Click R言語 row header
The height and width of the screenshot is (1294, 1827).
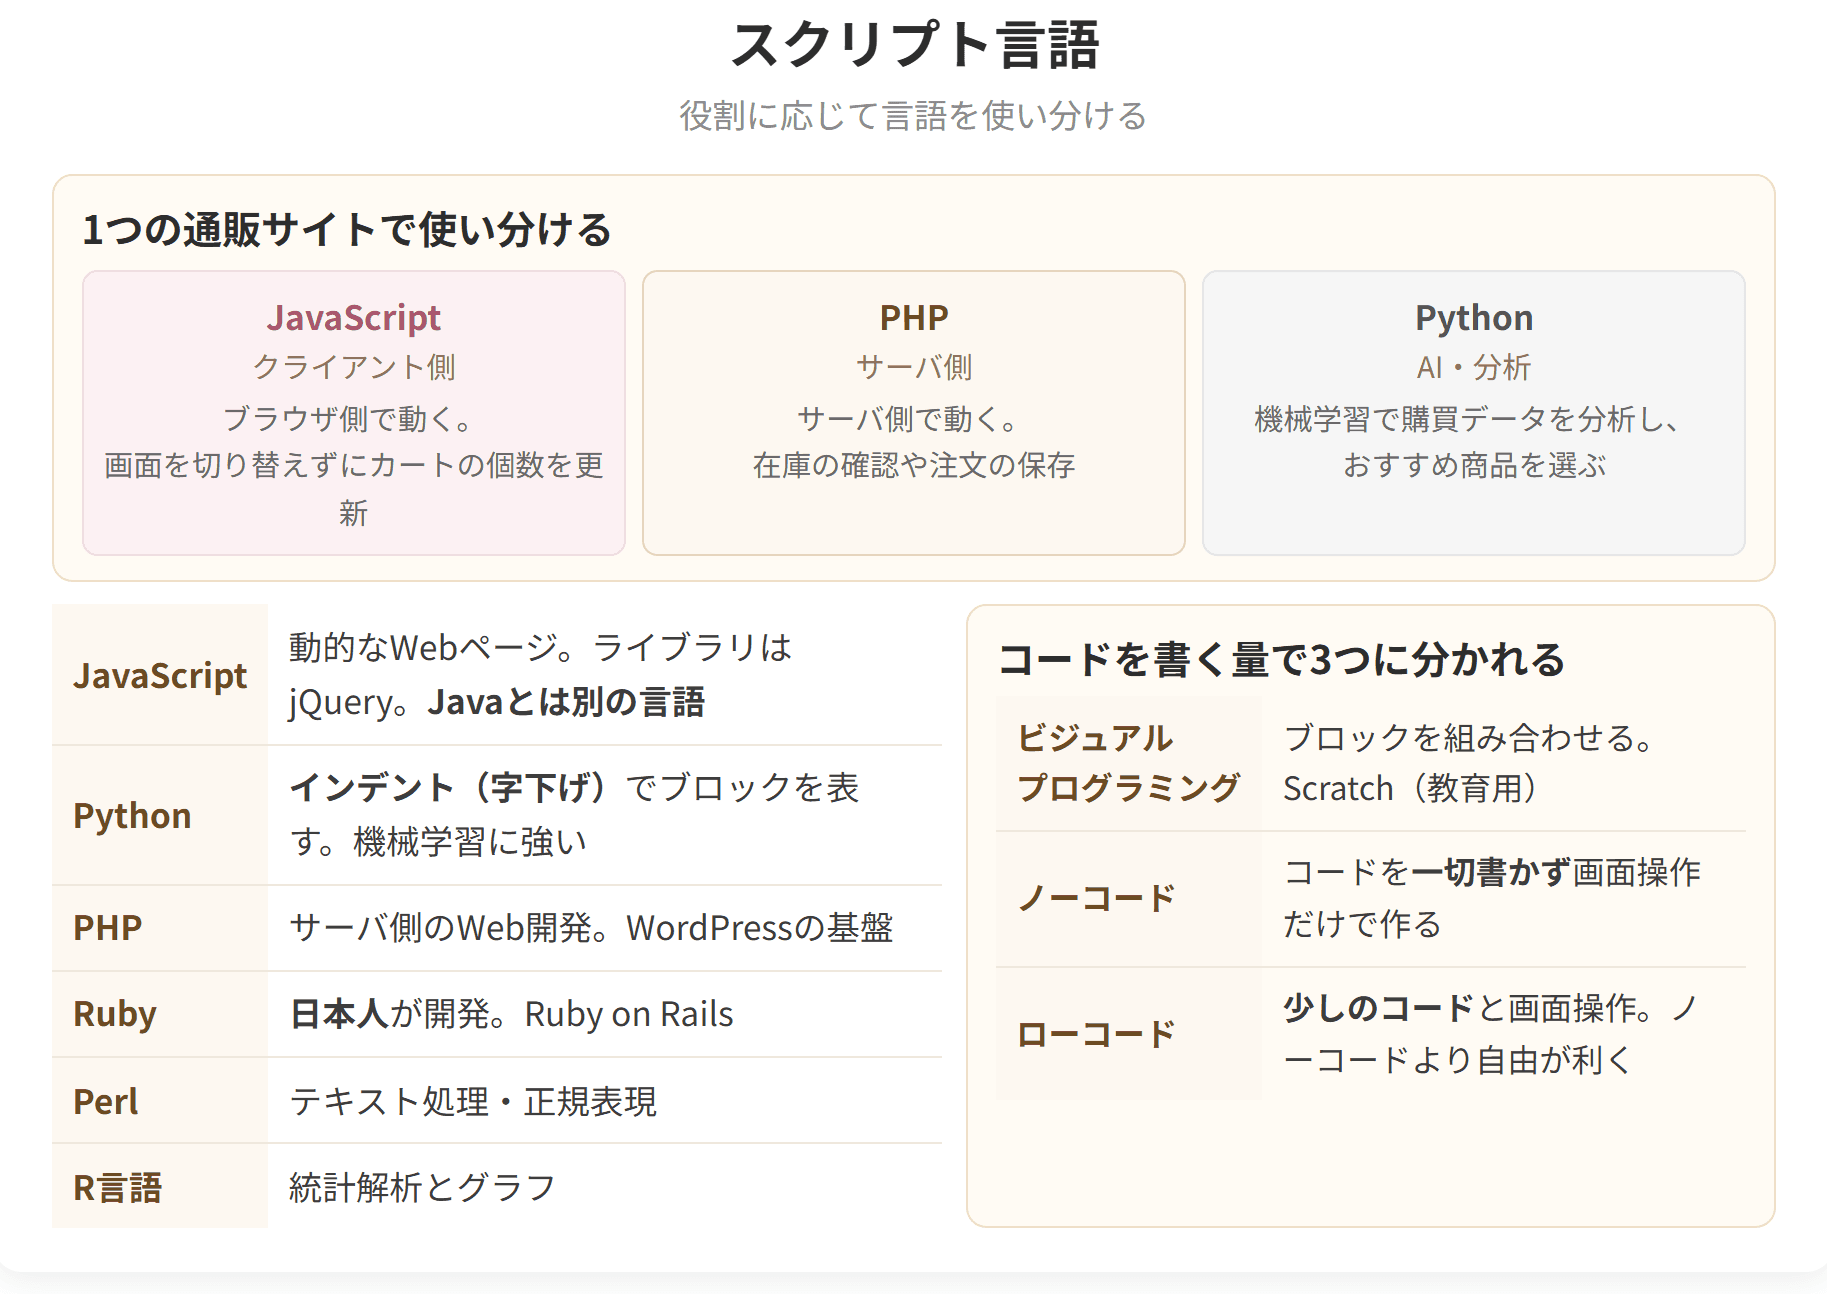(x=160, y=1187)
